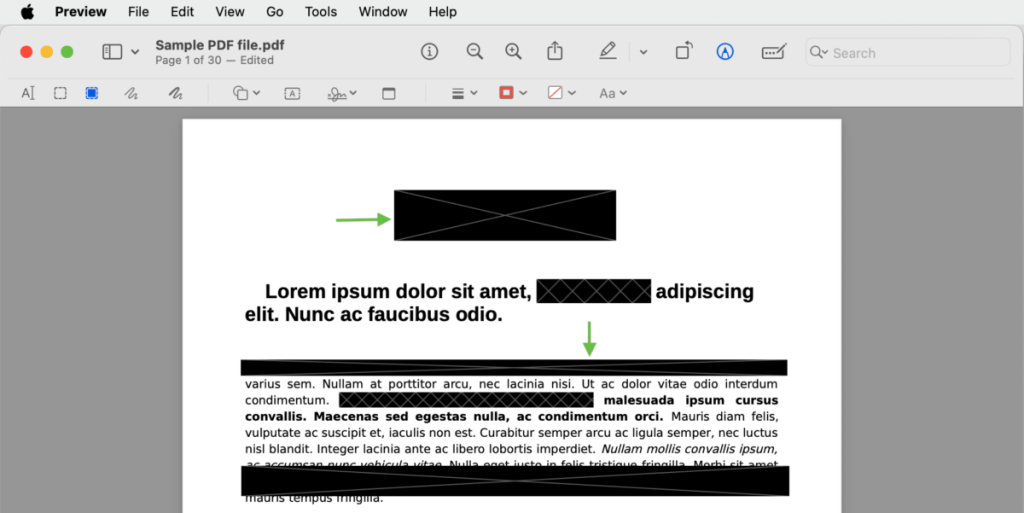Expand the Fill Color dropdown chevron

click(x=572, y=93)
